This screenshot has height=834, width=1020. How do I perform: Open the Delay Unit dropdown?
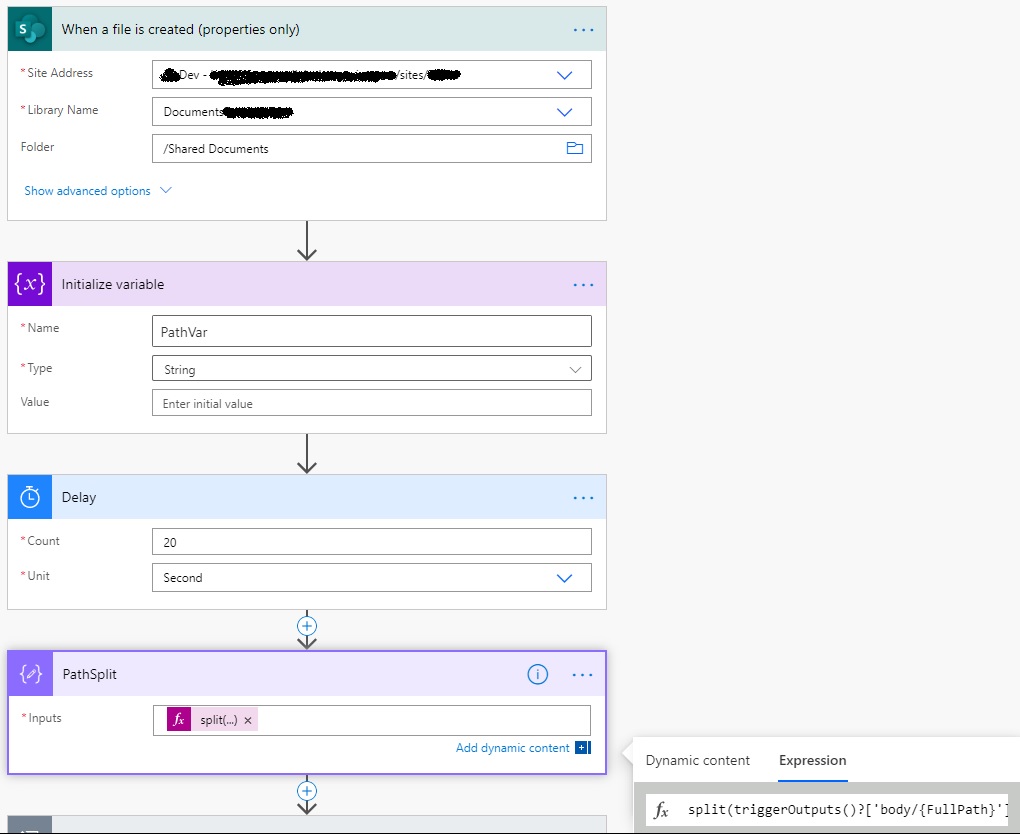point(564,578)
